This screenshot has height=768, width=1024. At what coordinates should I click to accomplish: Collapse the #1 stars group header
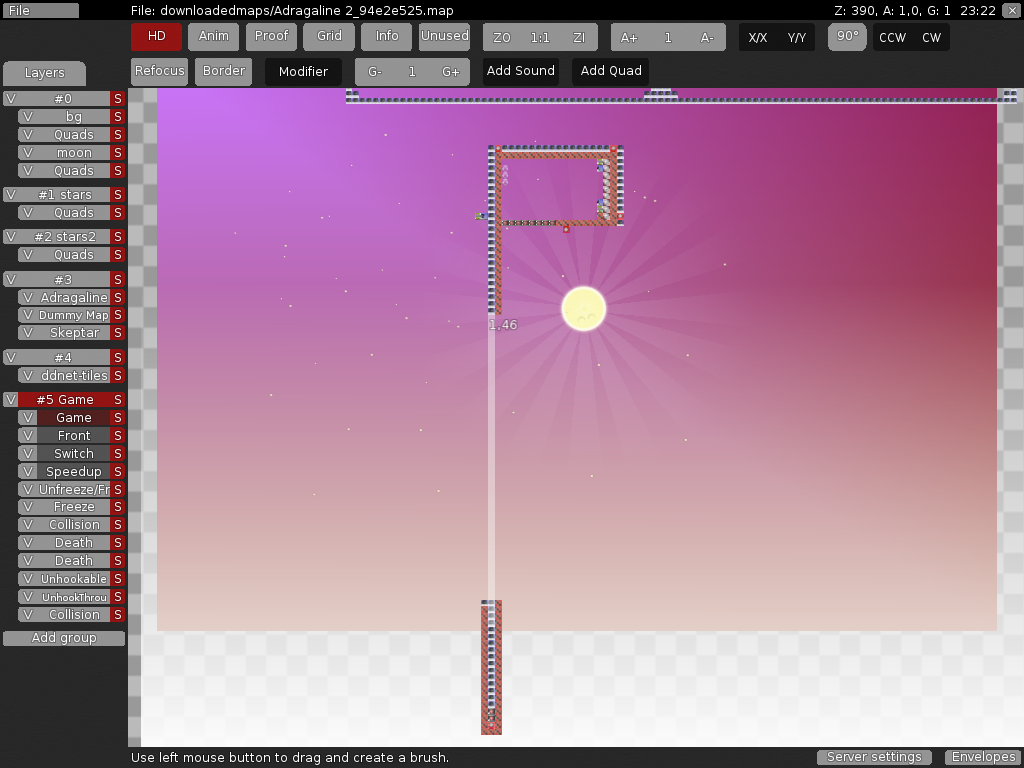pos(64,195)
